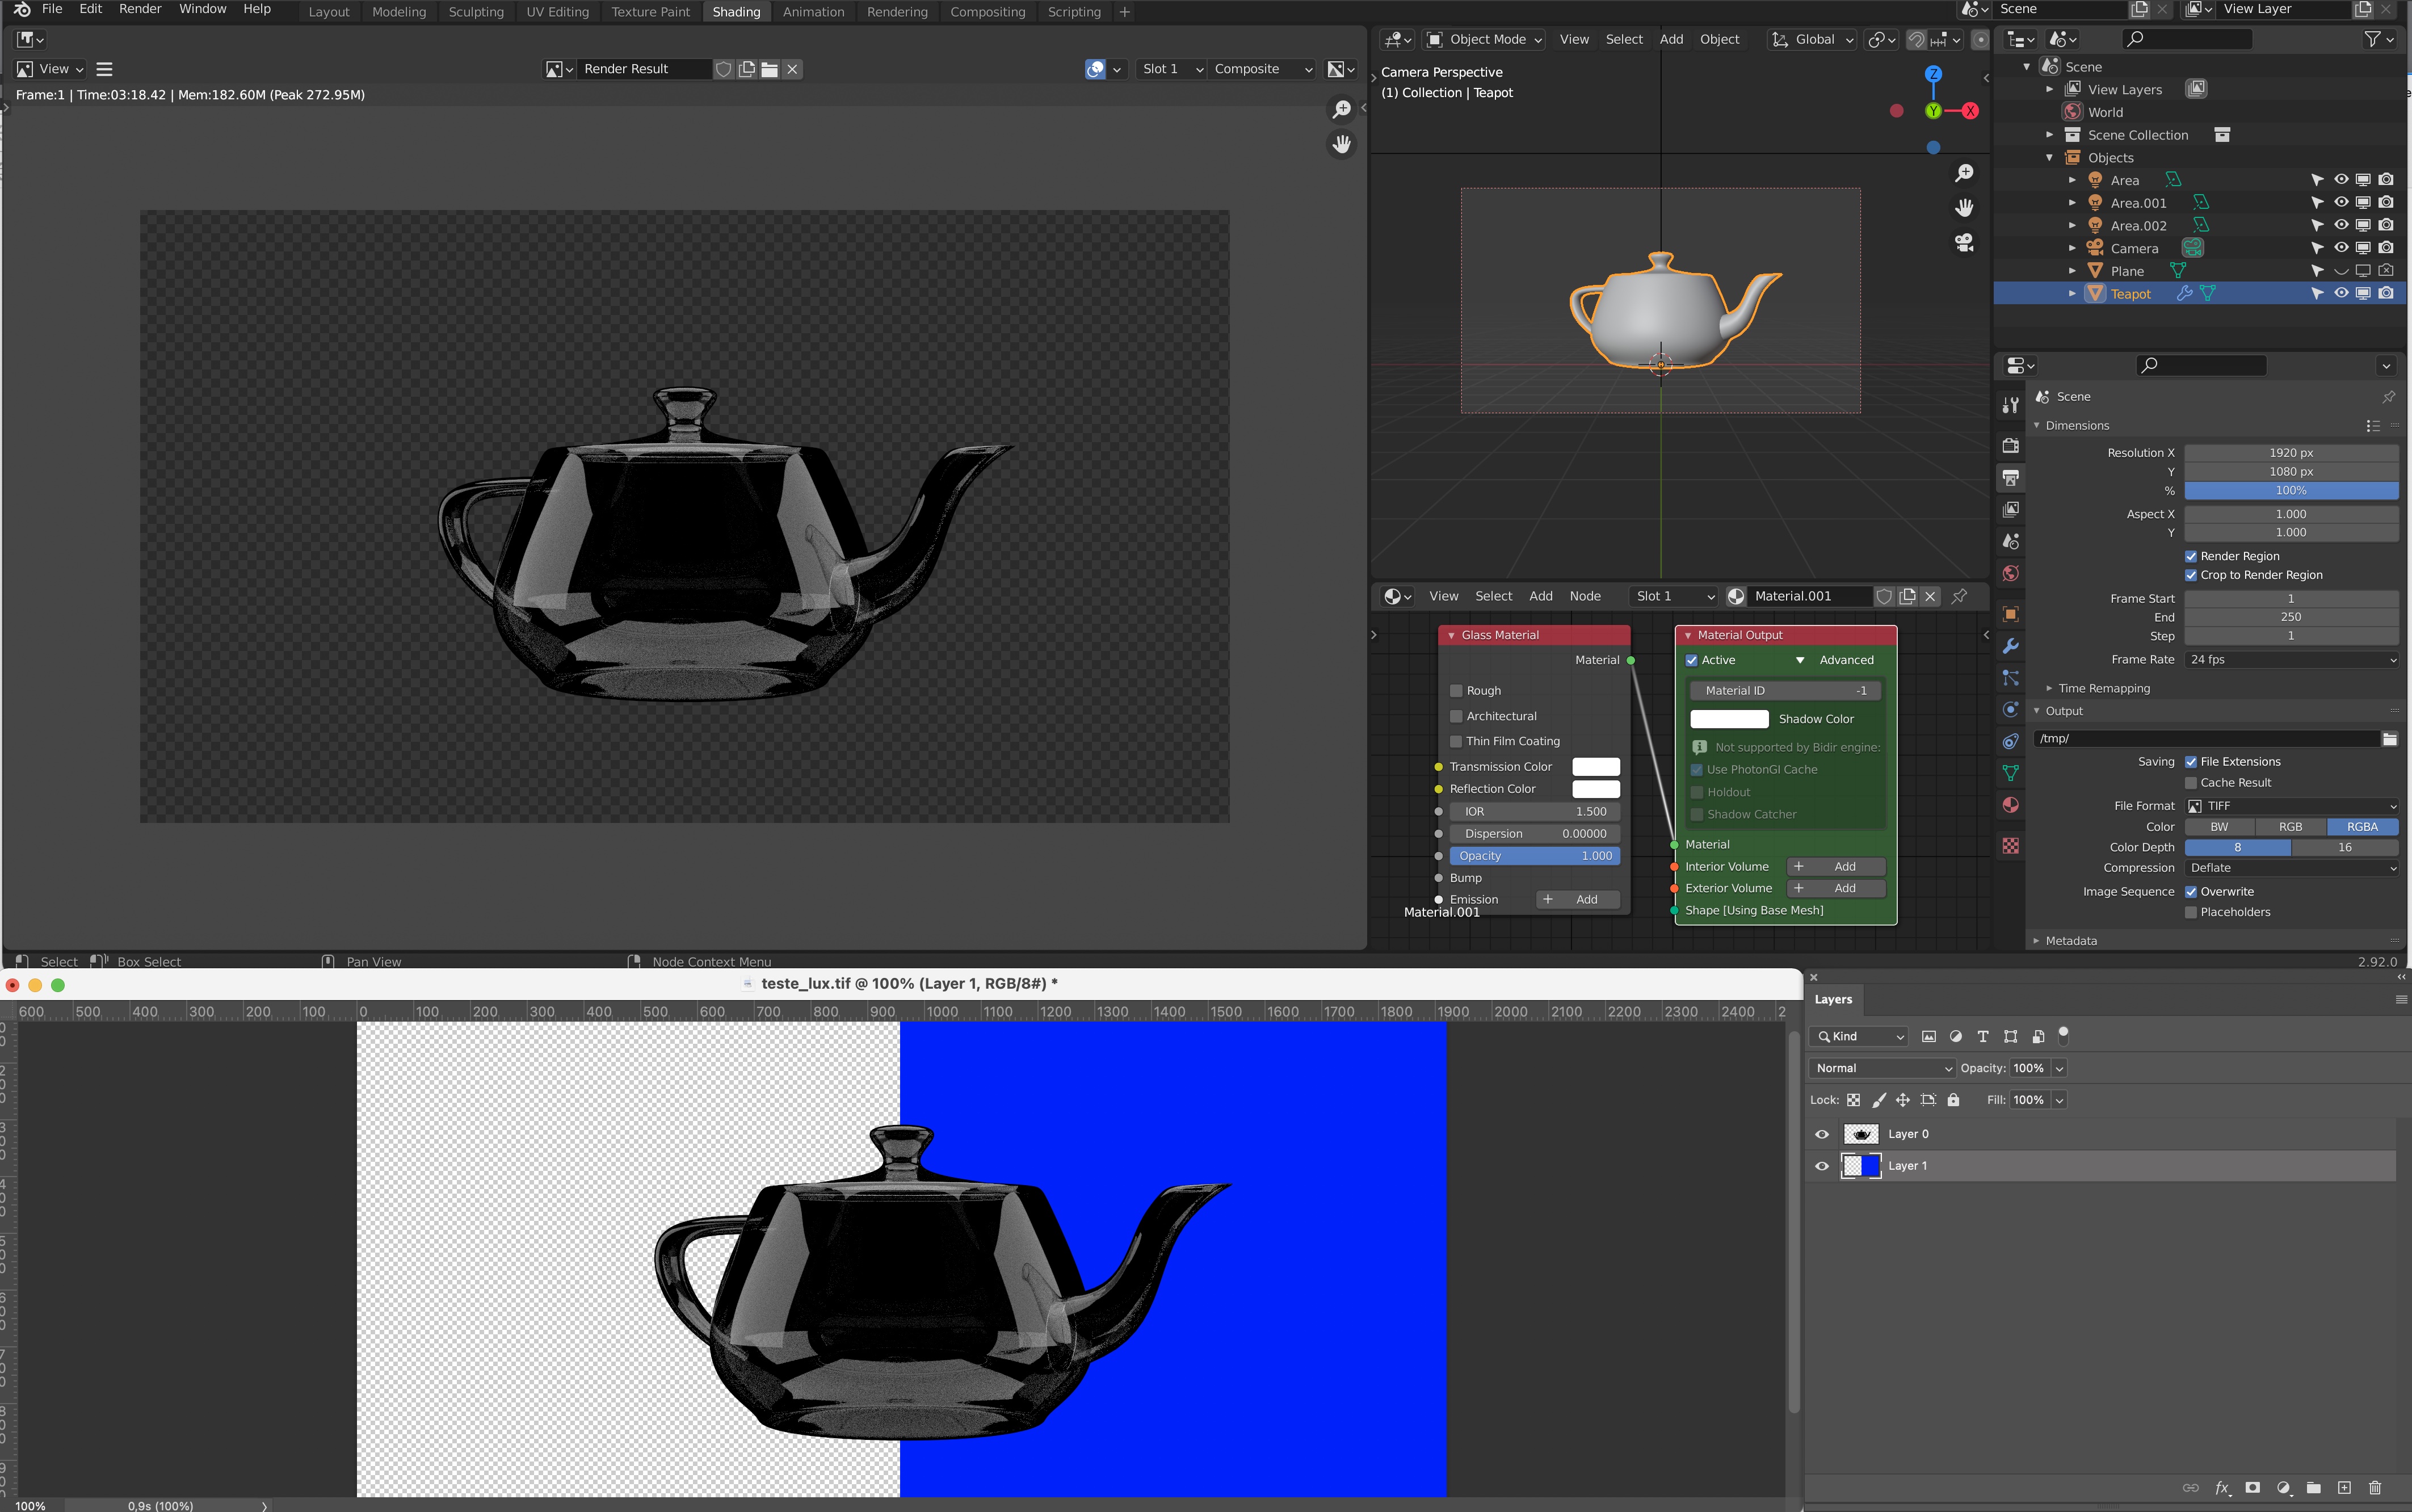Open the File Format TIFF dropdown
This screenshot has height=1512, width=2412.
click(2291, 806)
